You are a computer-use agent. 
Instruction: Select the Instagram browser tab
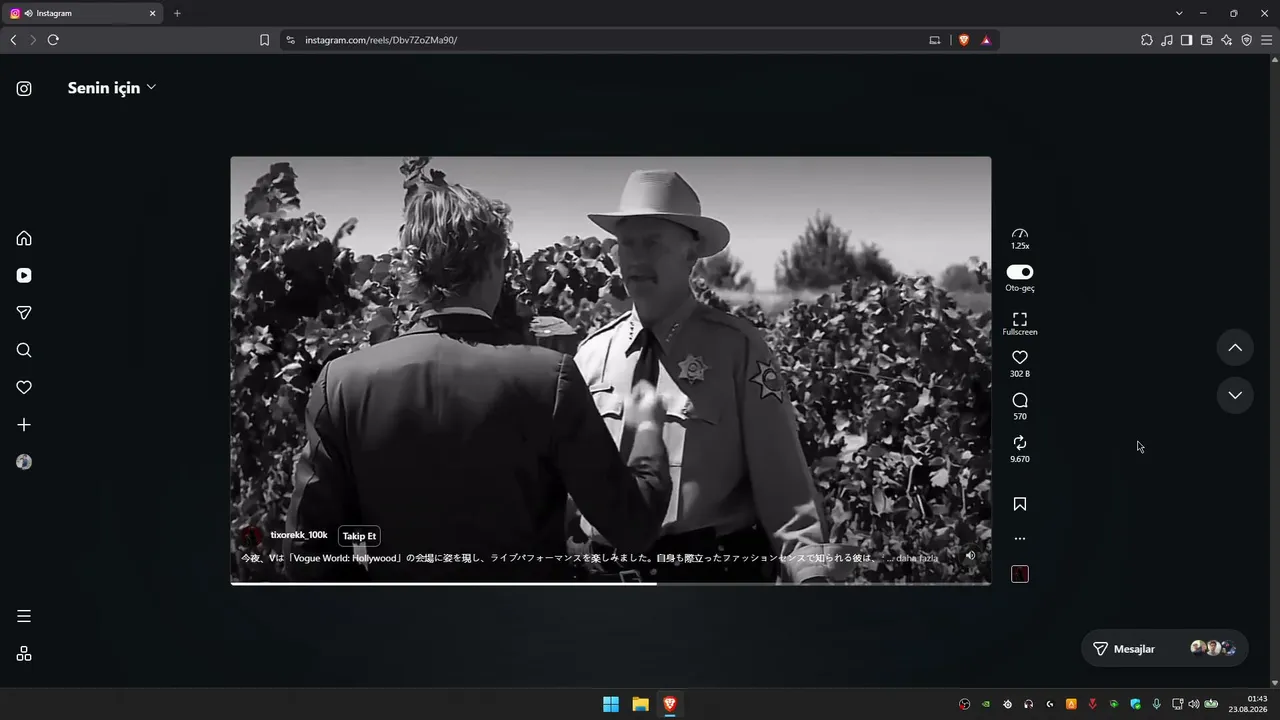pos(83,13)
